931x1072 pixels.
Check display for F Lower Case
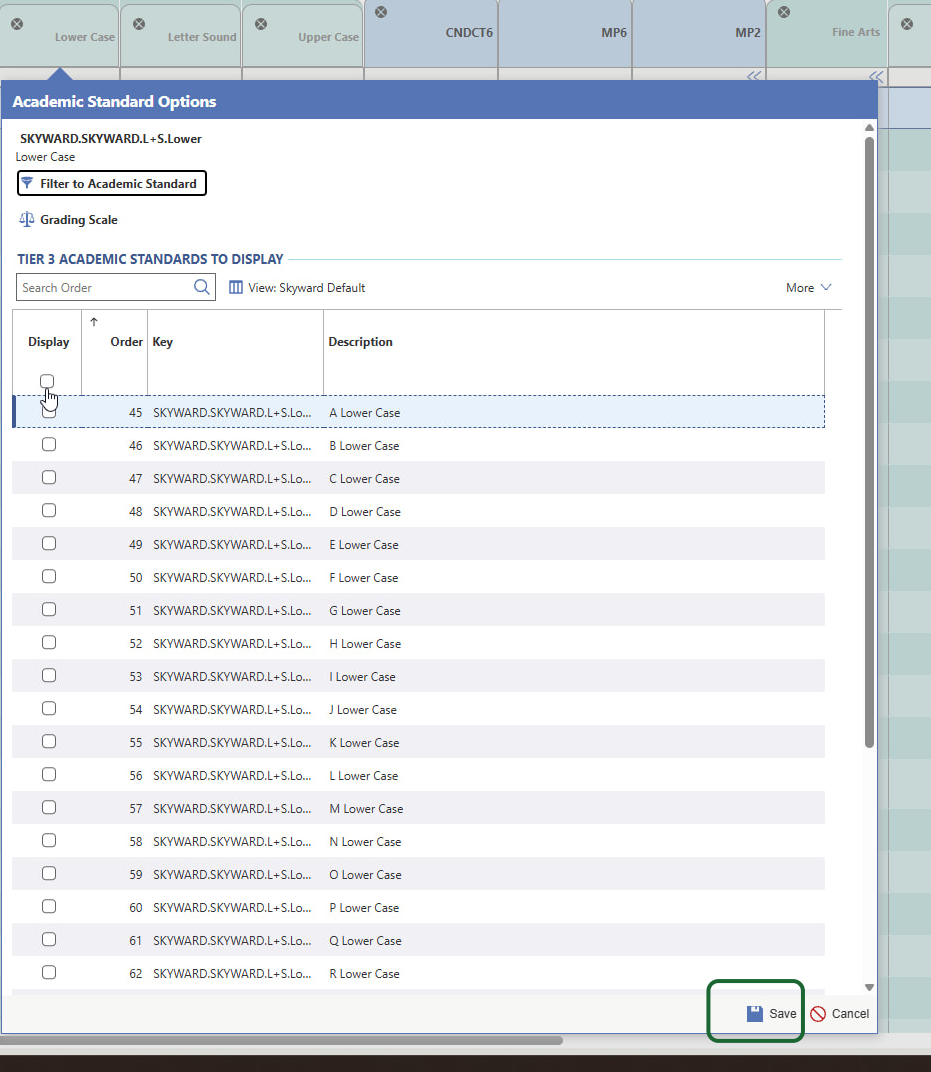49,576
